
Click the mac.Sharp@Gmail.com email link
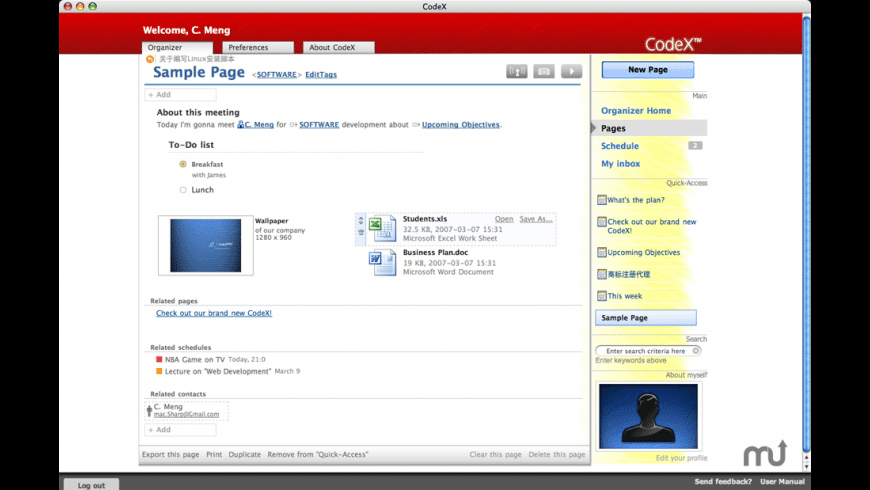click(x=186, y=415)
